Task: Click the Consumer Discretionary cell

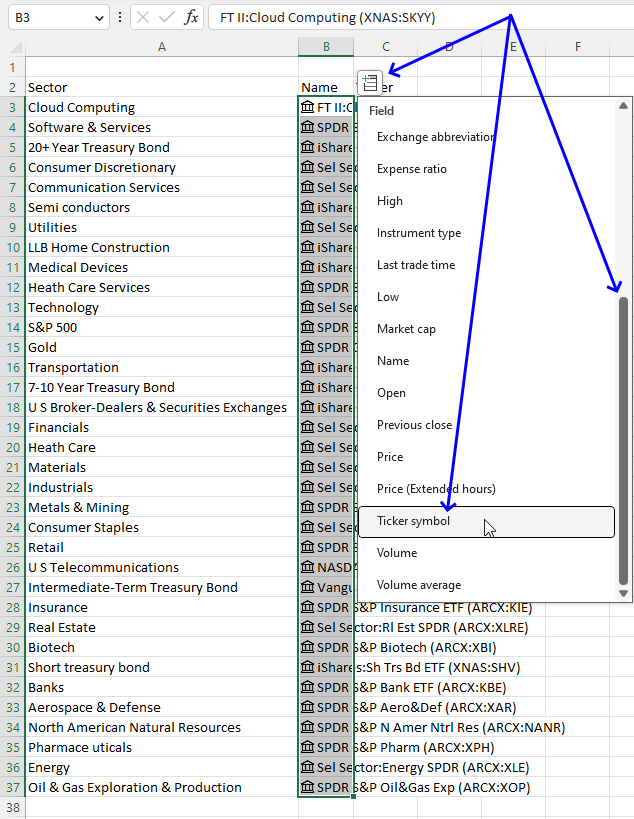Action: (161, 167)
